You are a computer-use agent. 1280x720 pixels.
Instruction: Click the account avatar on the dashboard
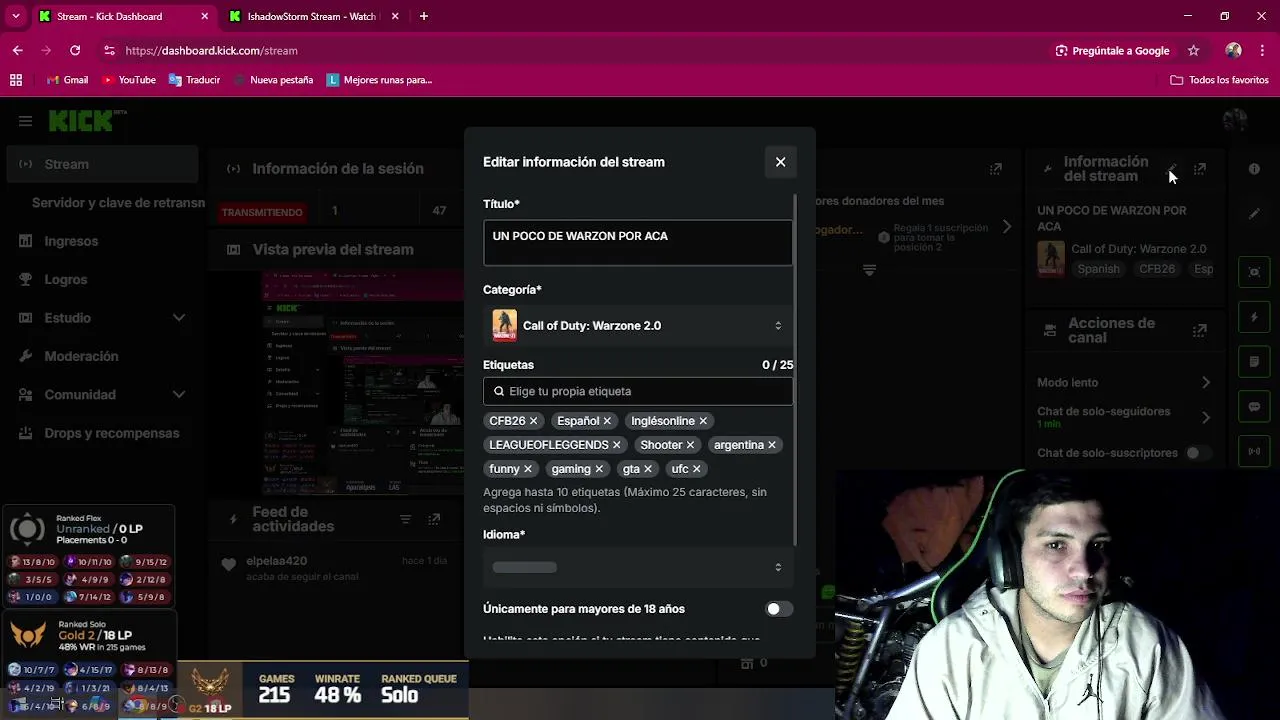pyautogui.click(x=1235, y=120)
